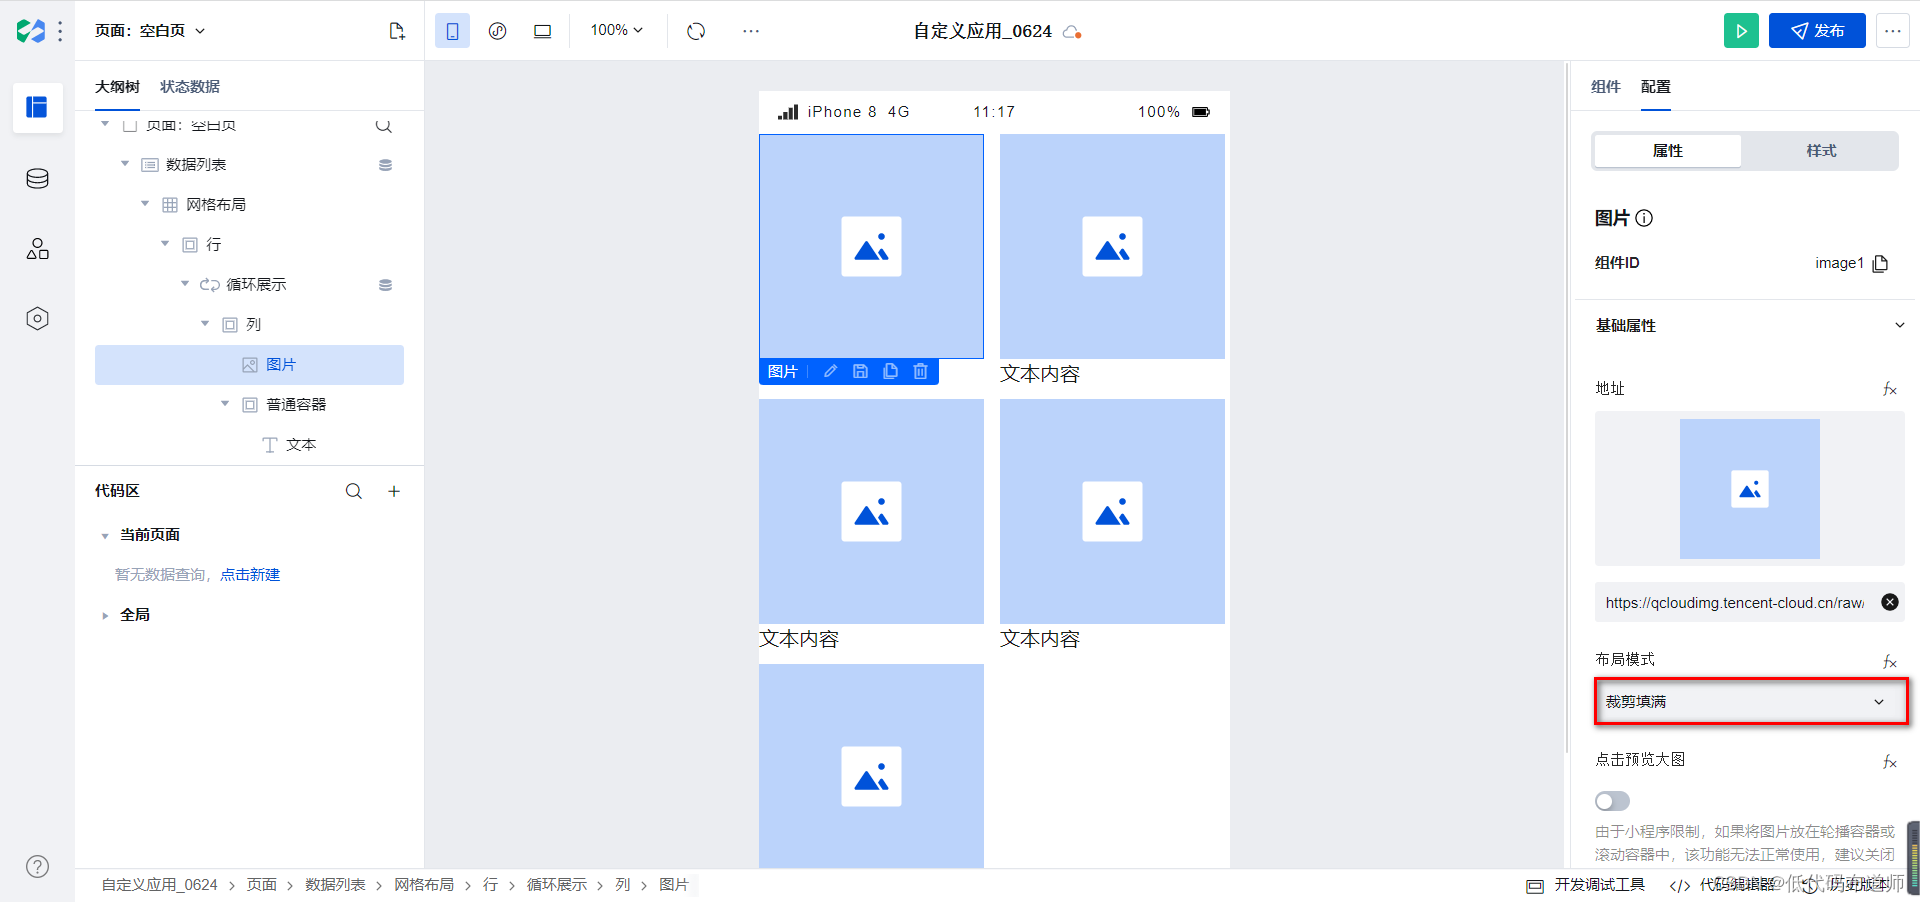Click the 图片 info circle icon
Viewport: 1920px width, 902px height.
[x=1644, y=218]
